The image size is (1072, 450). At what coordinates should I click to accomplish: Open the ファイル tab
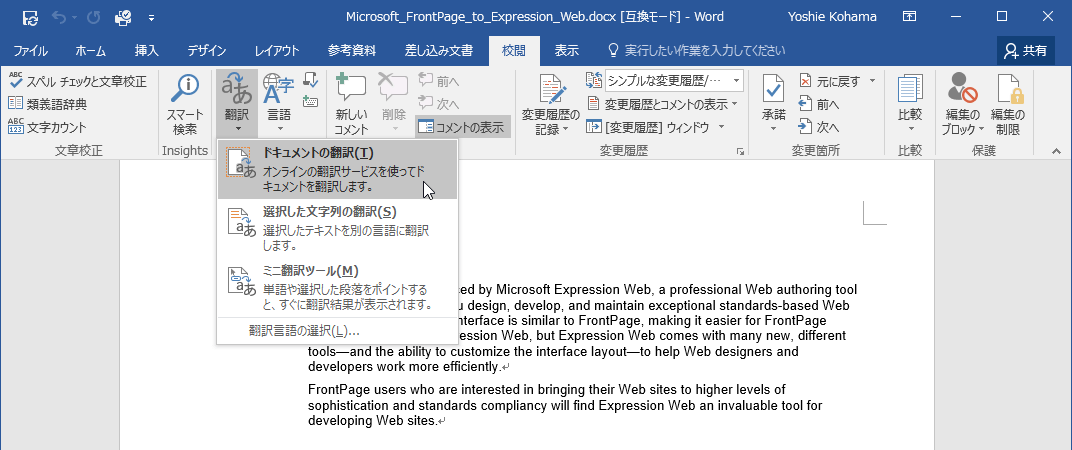31,51
